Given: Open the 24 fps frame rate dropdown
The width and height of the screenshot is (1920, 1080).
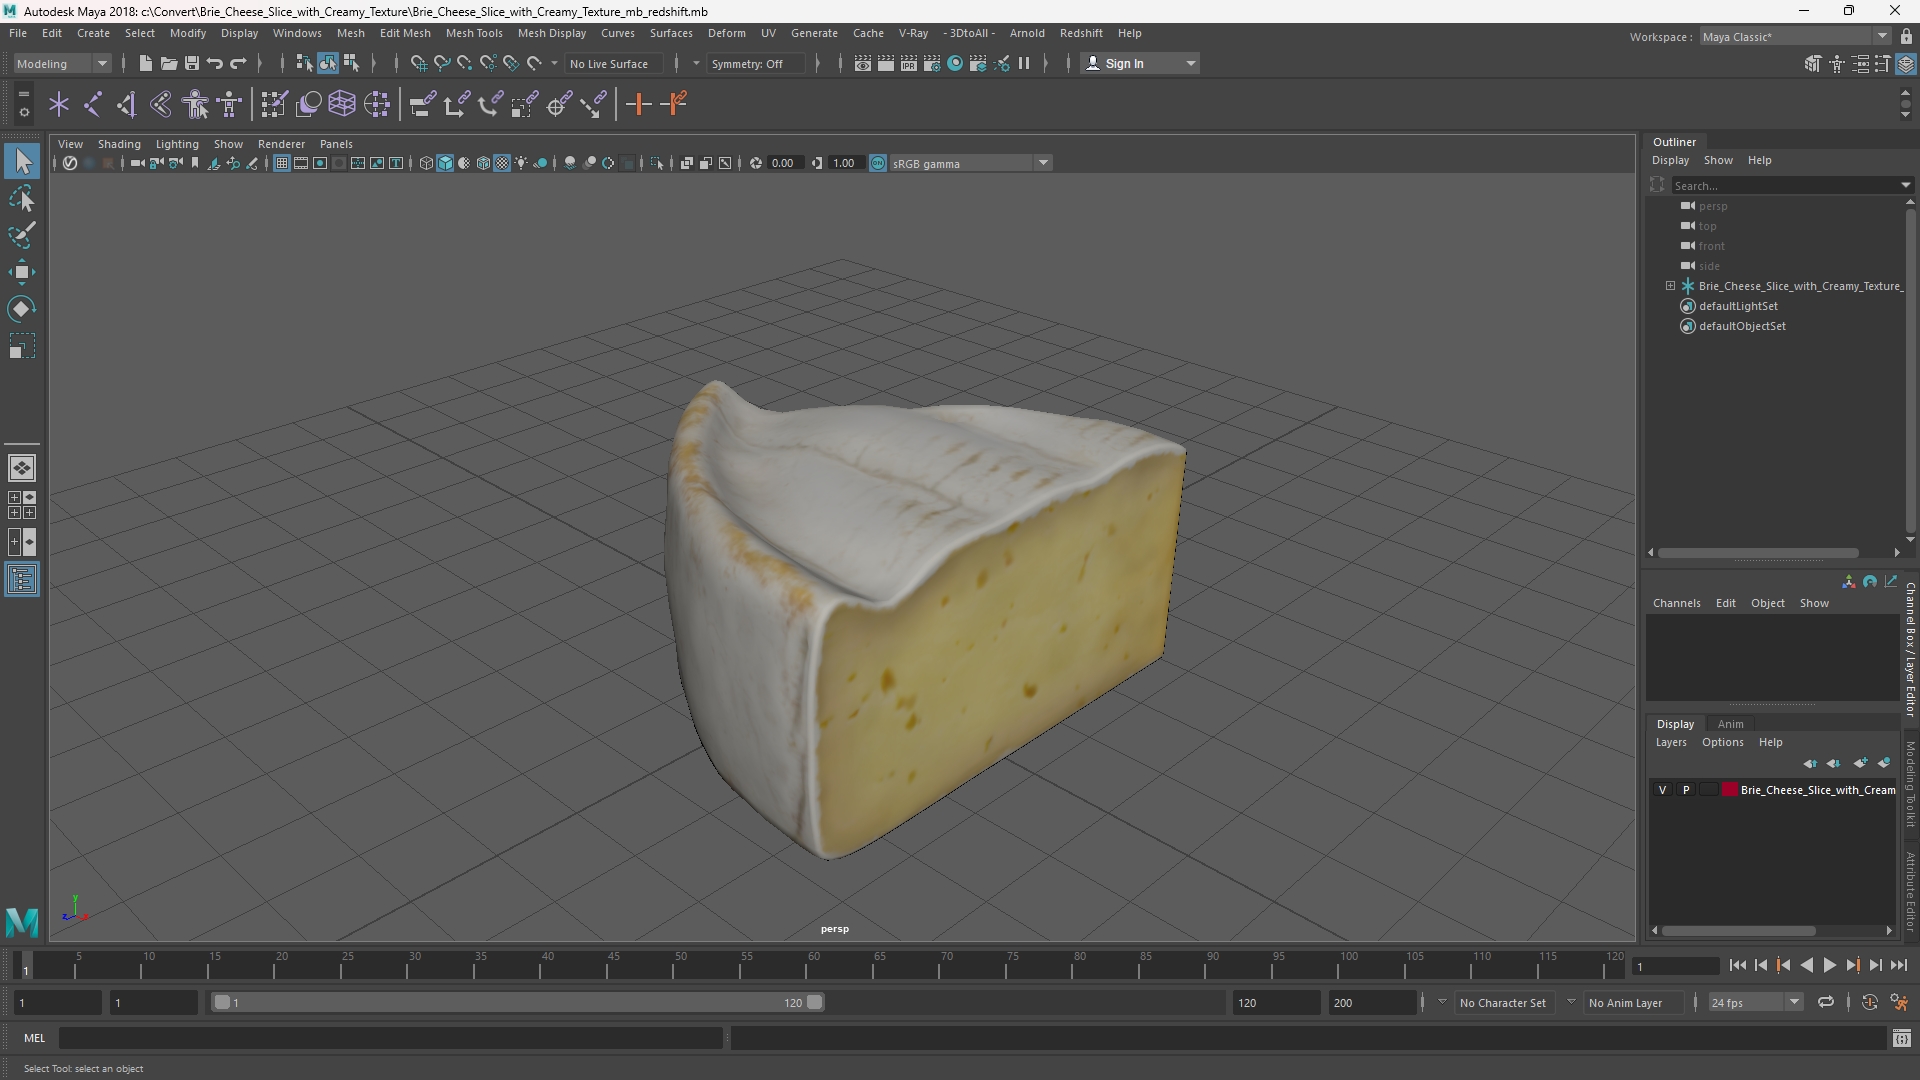Looking at the screenshot, I should tap(1755, 1002).
